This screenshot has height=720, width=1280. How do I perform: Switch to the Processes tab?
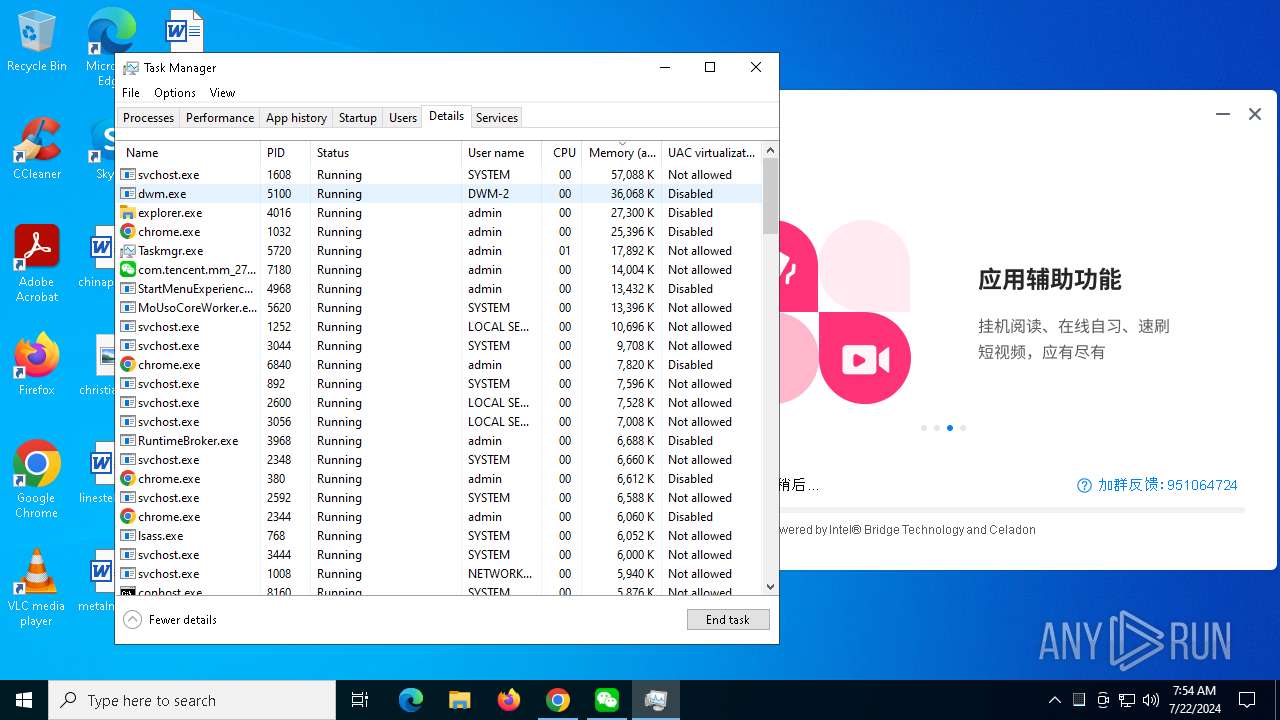148,118
